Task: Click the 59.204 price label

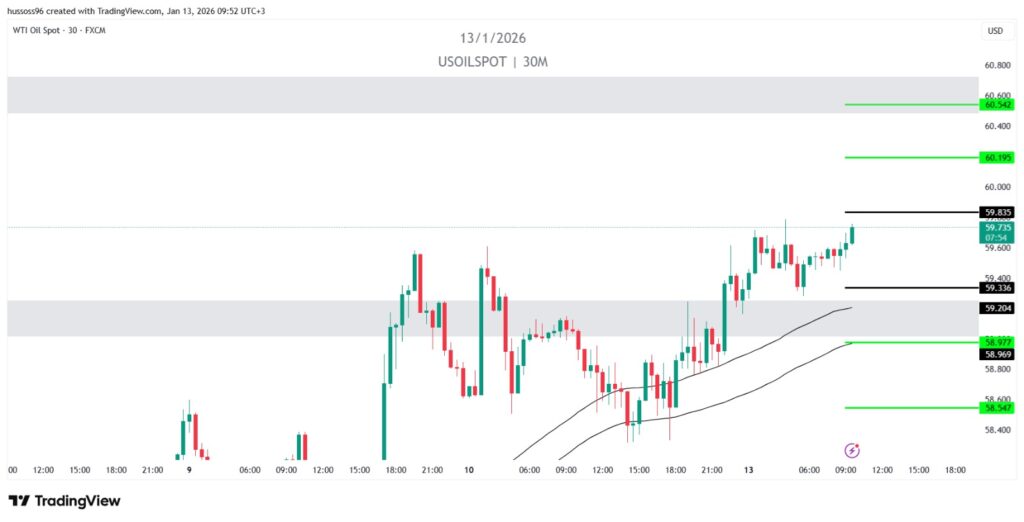Action: pyautogui.click(x=998, y=308)
